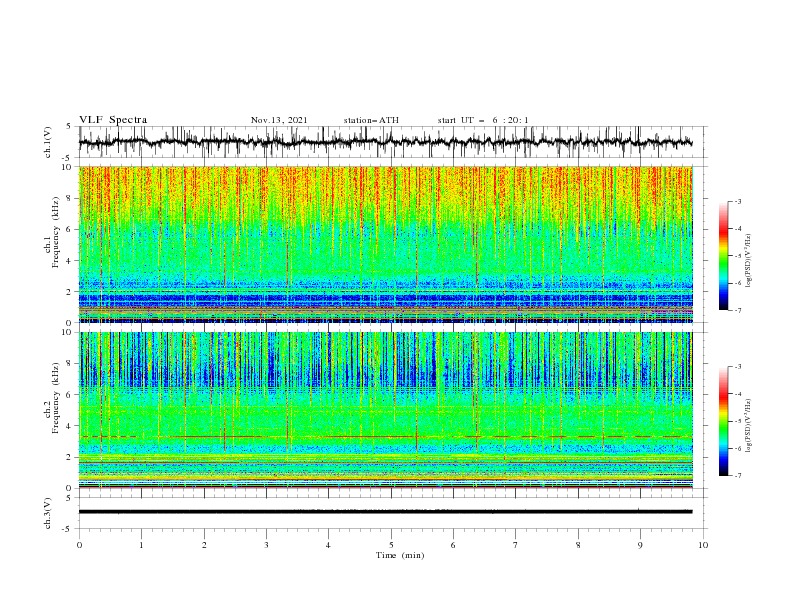
Task: Click the ch.1 PSD color scale bar
Action: pos(723,256)
